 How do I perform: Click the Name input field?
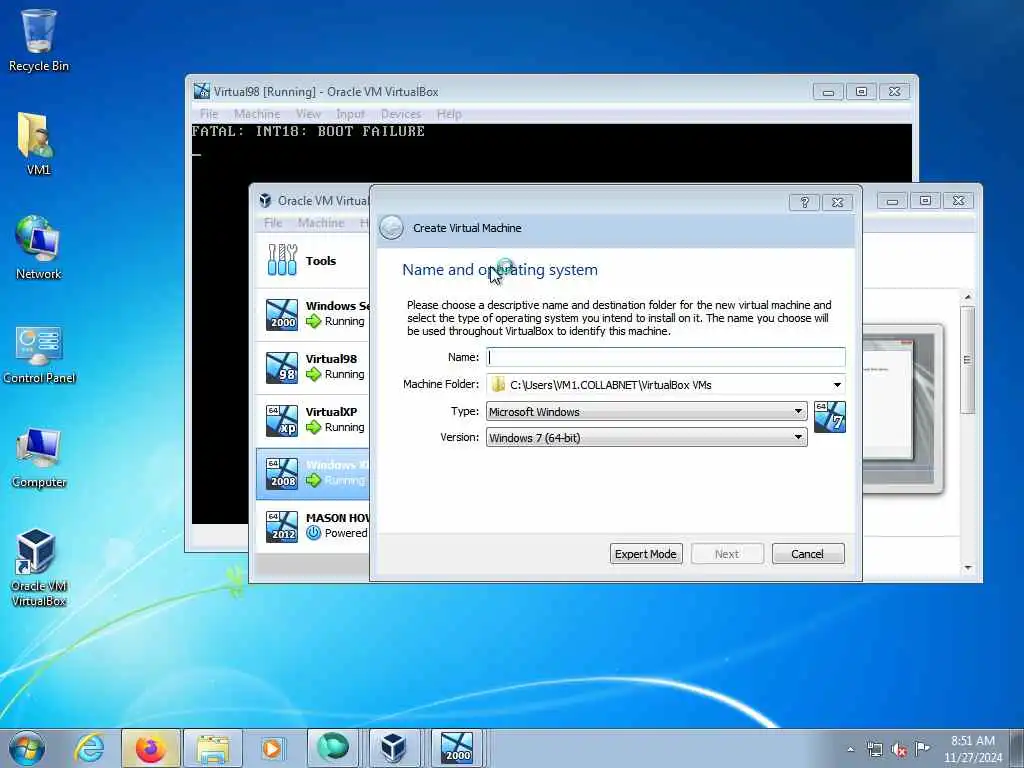[666, 357]
